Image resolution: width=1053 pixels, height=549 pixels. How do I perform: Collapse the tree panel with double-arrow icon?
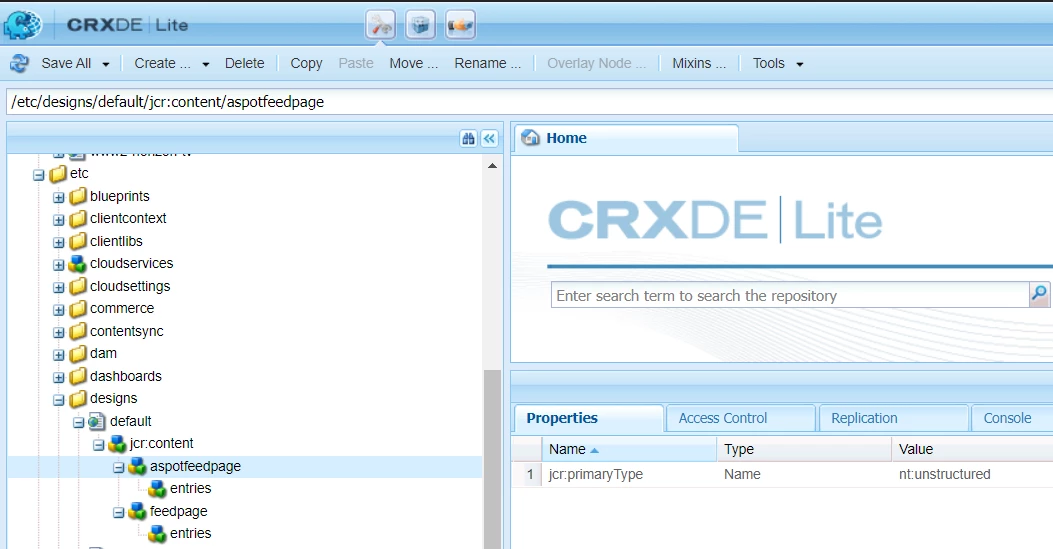pyautogui.click(x=490, y=138)
